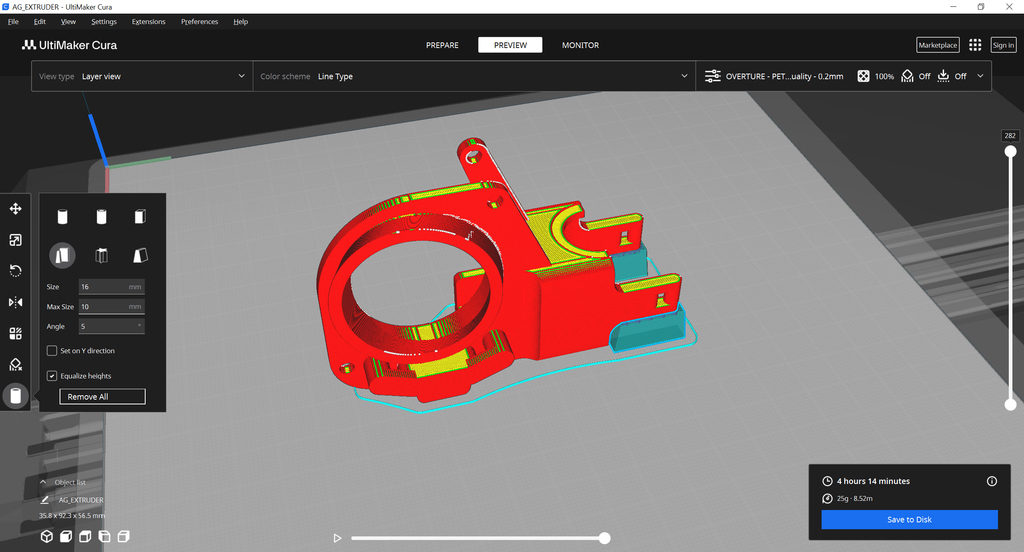Select the Mirror tool
This screenshot has height=552, width=1024.
click(16, 302)
